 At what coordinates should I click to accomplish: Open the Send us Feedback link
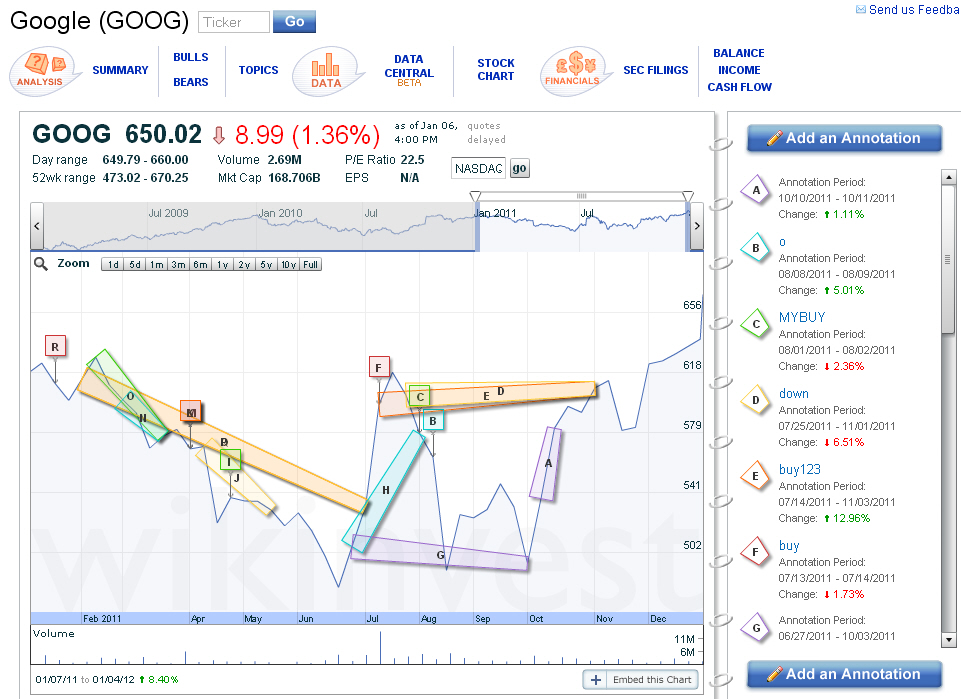[x=914, y=9]
